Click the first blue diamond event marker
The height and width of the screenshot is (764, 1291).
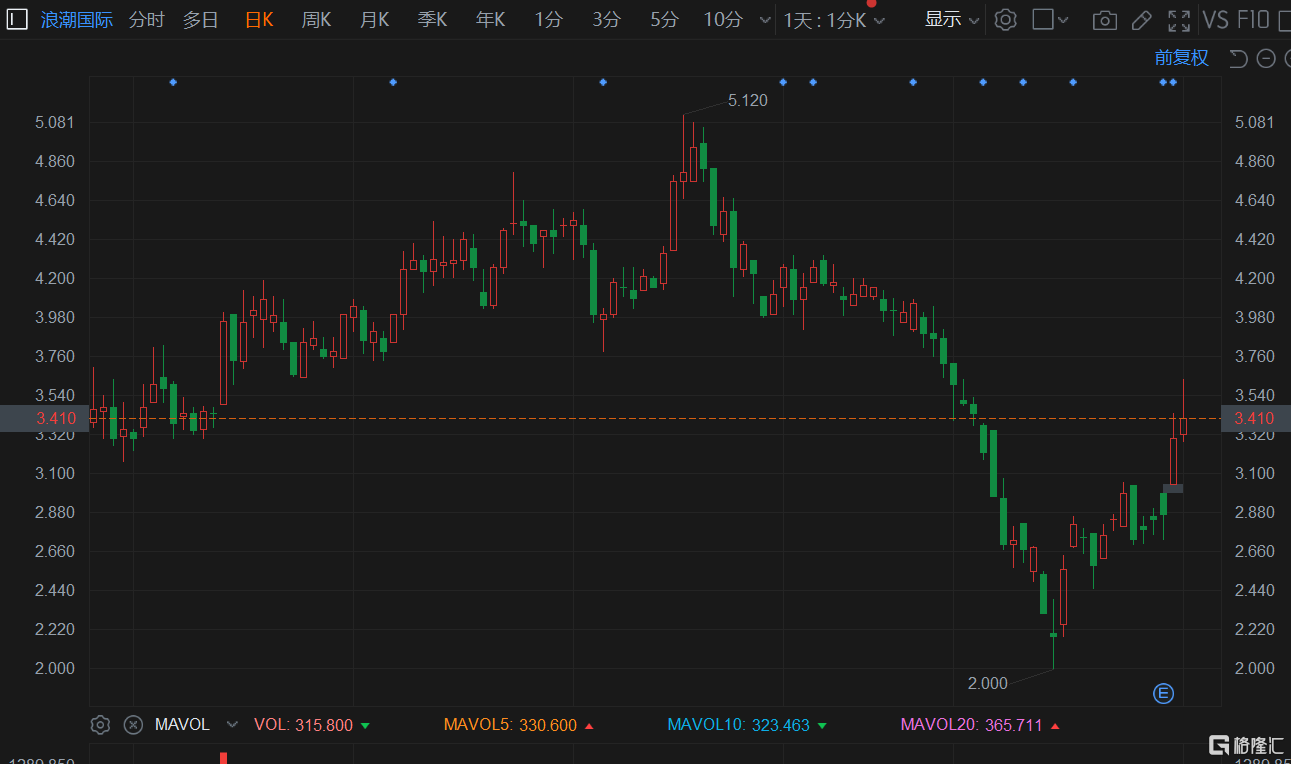[173, 82]
